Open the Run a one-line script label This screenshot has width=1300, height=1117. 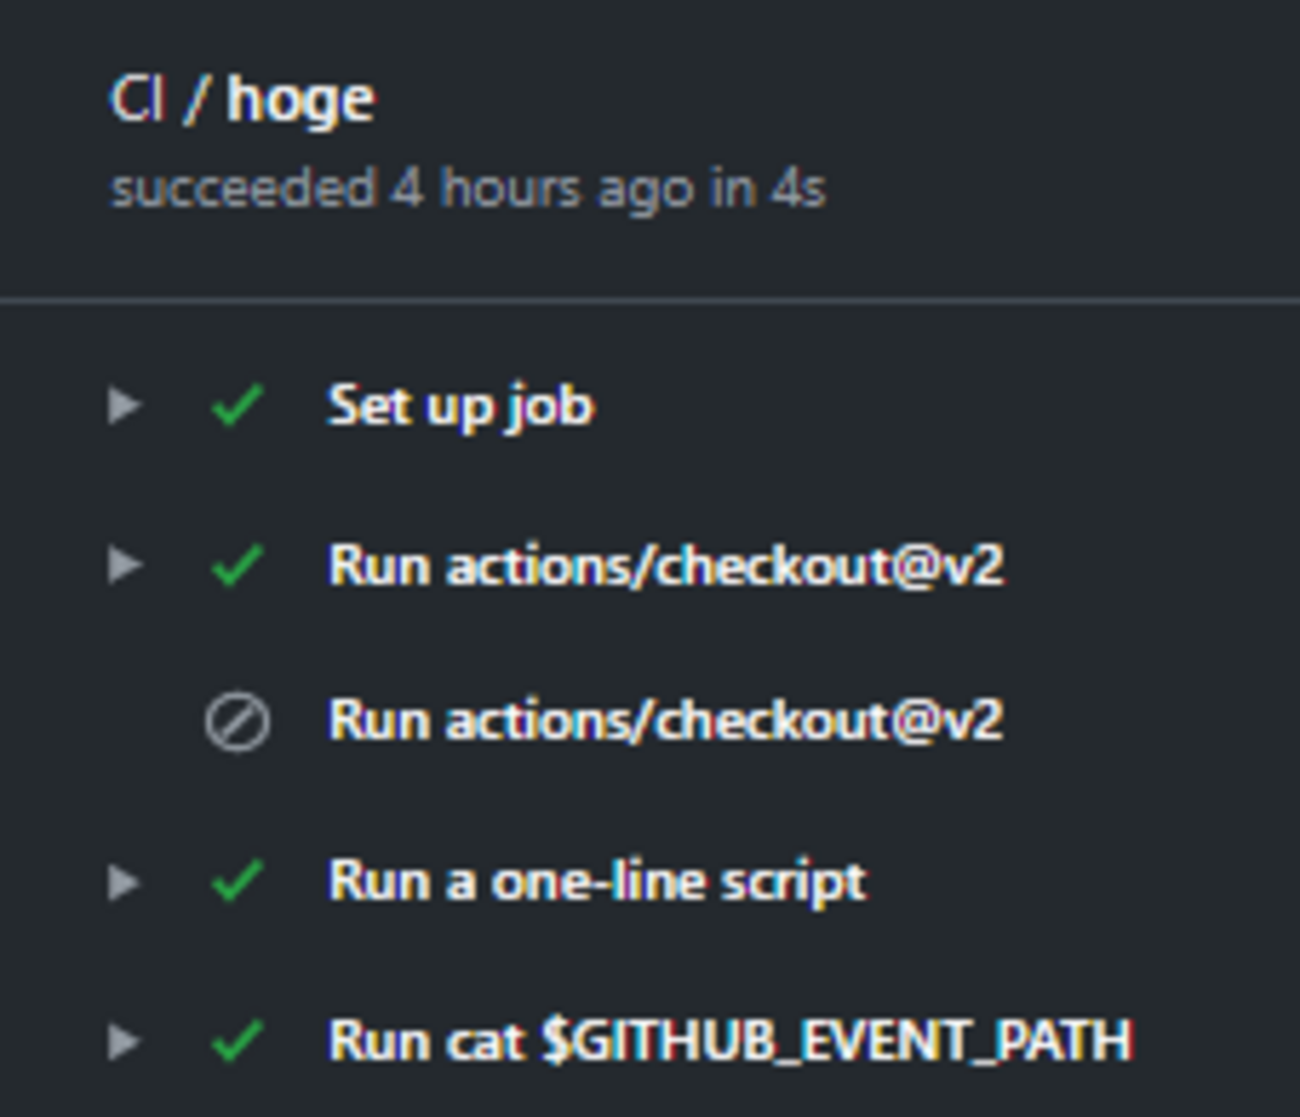coord(597,882)
